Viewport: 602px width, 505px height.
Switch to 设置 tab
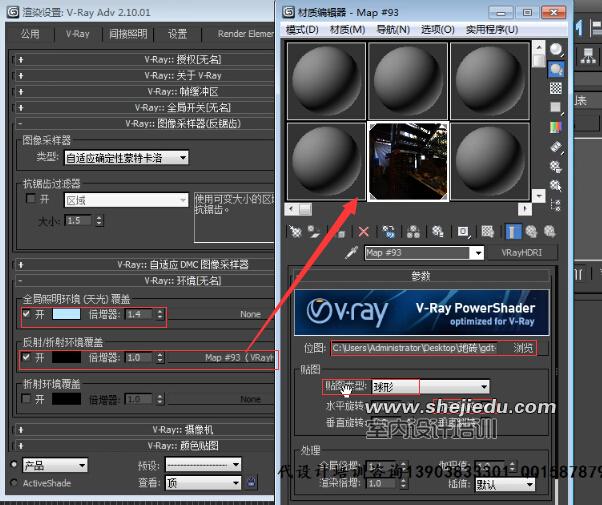click(x=177, y=34)
